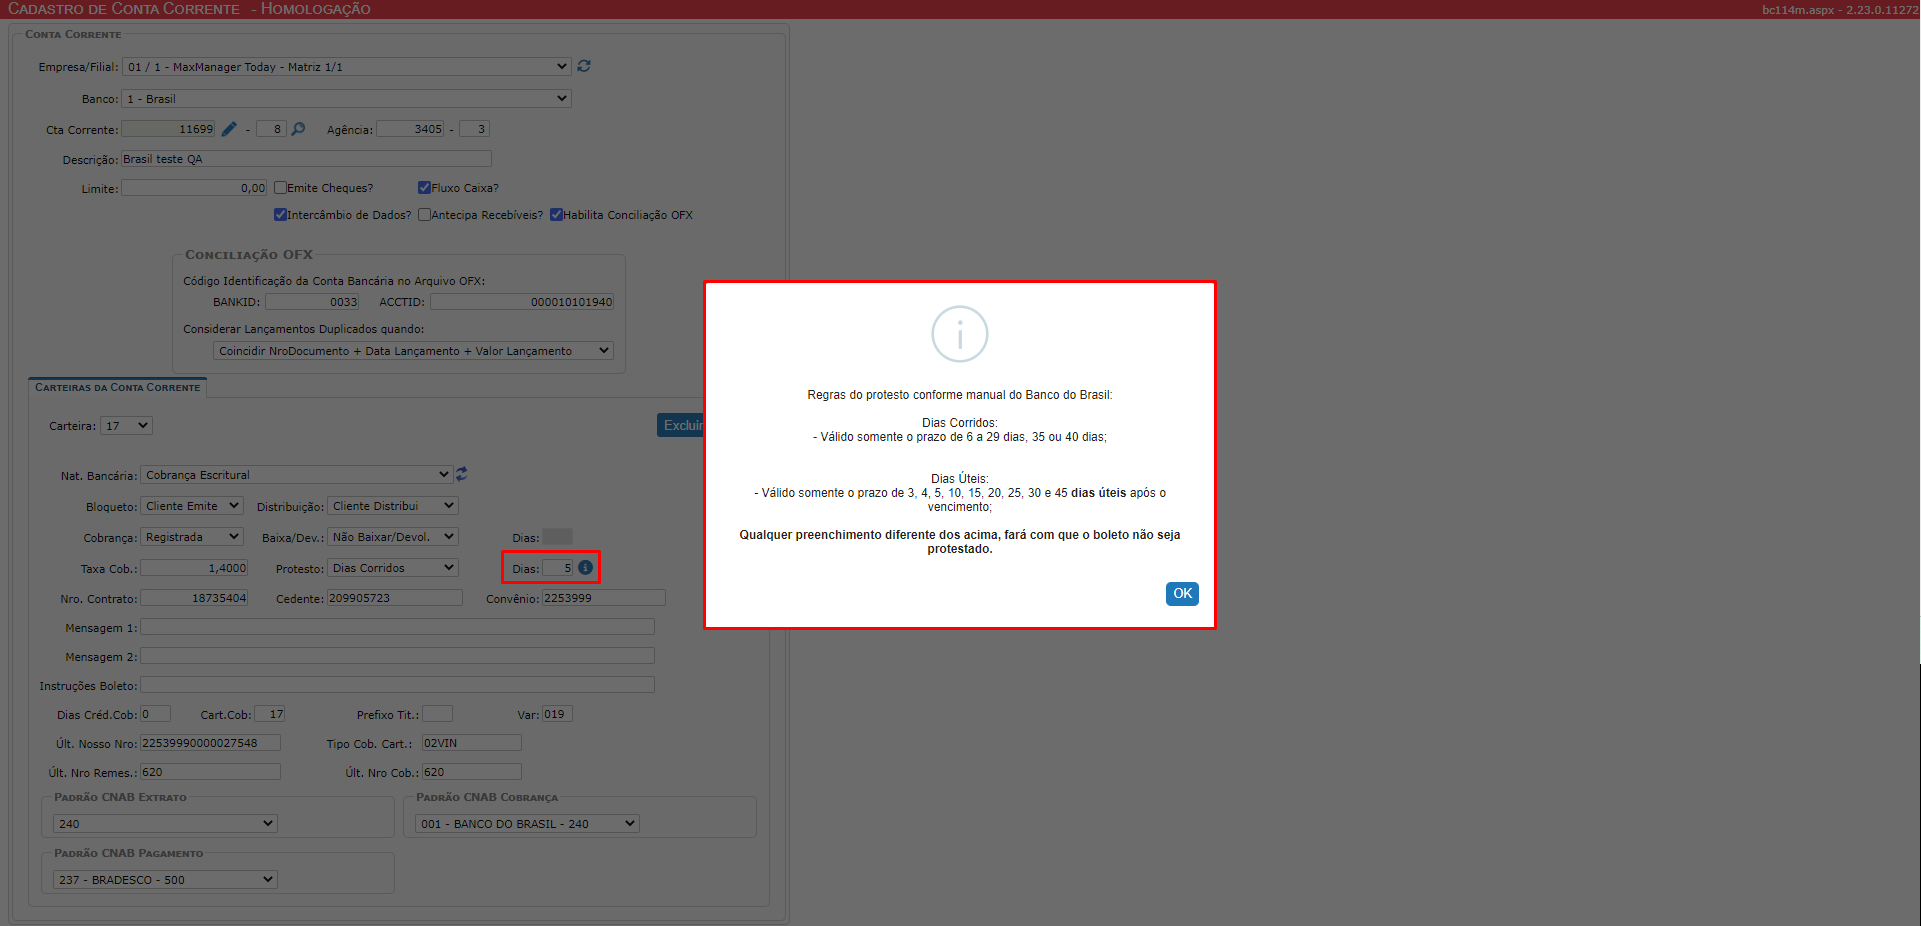
Task: Click the disabled Dias field beside Baixa/Dev.
Action: click(x=557, y=537)
